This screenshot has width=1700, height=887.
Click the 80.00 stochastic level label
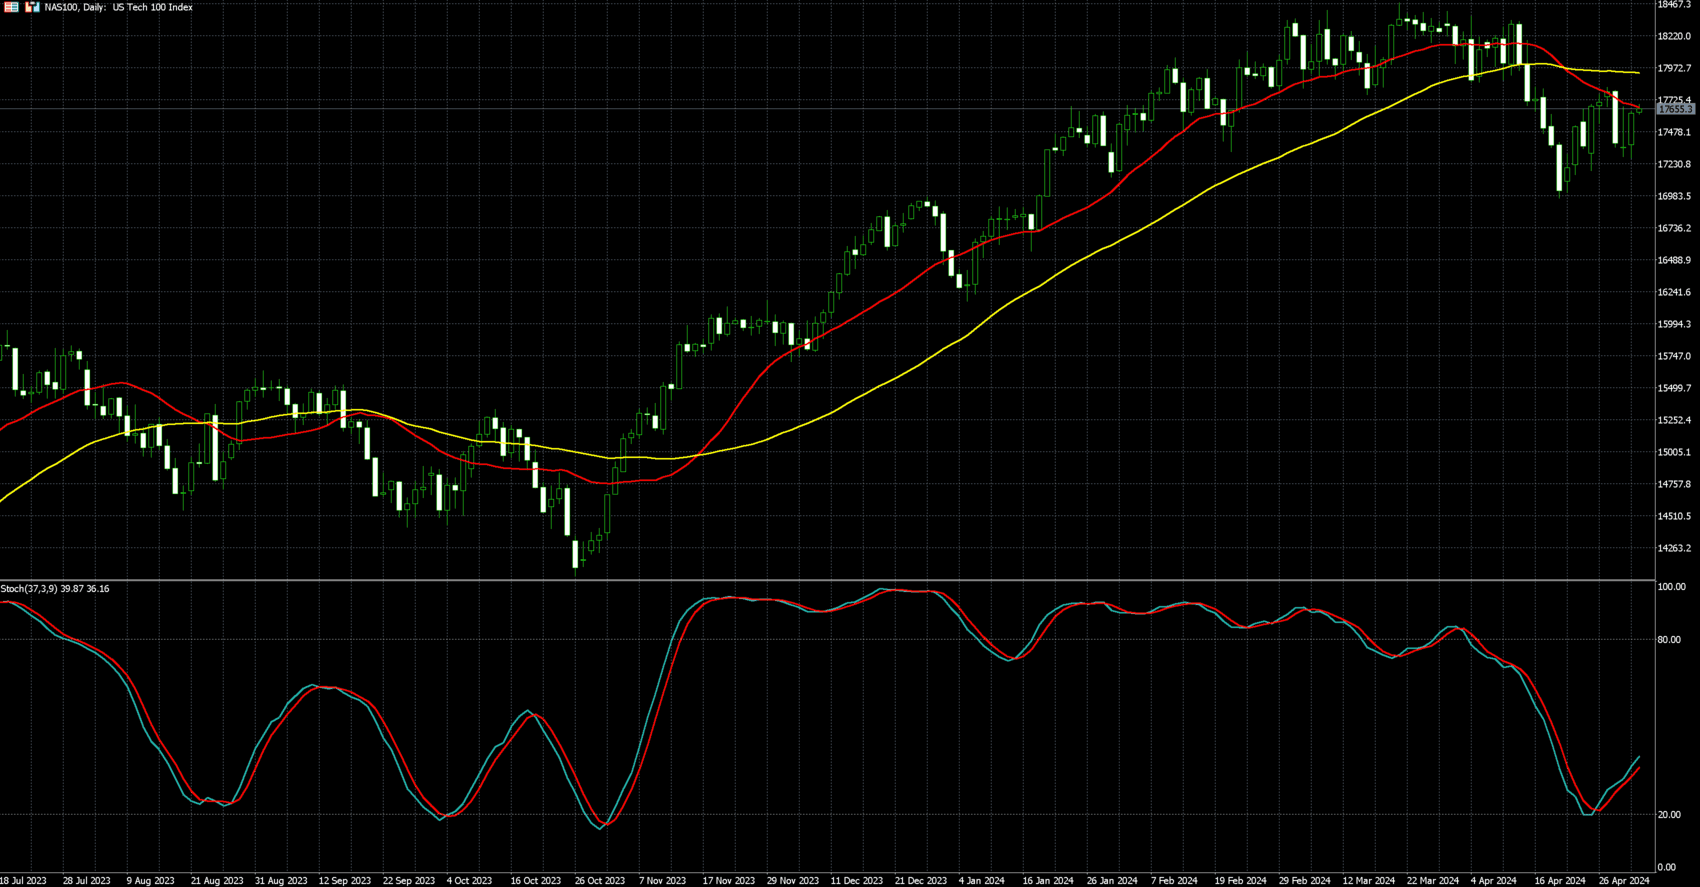(1669, 640)
